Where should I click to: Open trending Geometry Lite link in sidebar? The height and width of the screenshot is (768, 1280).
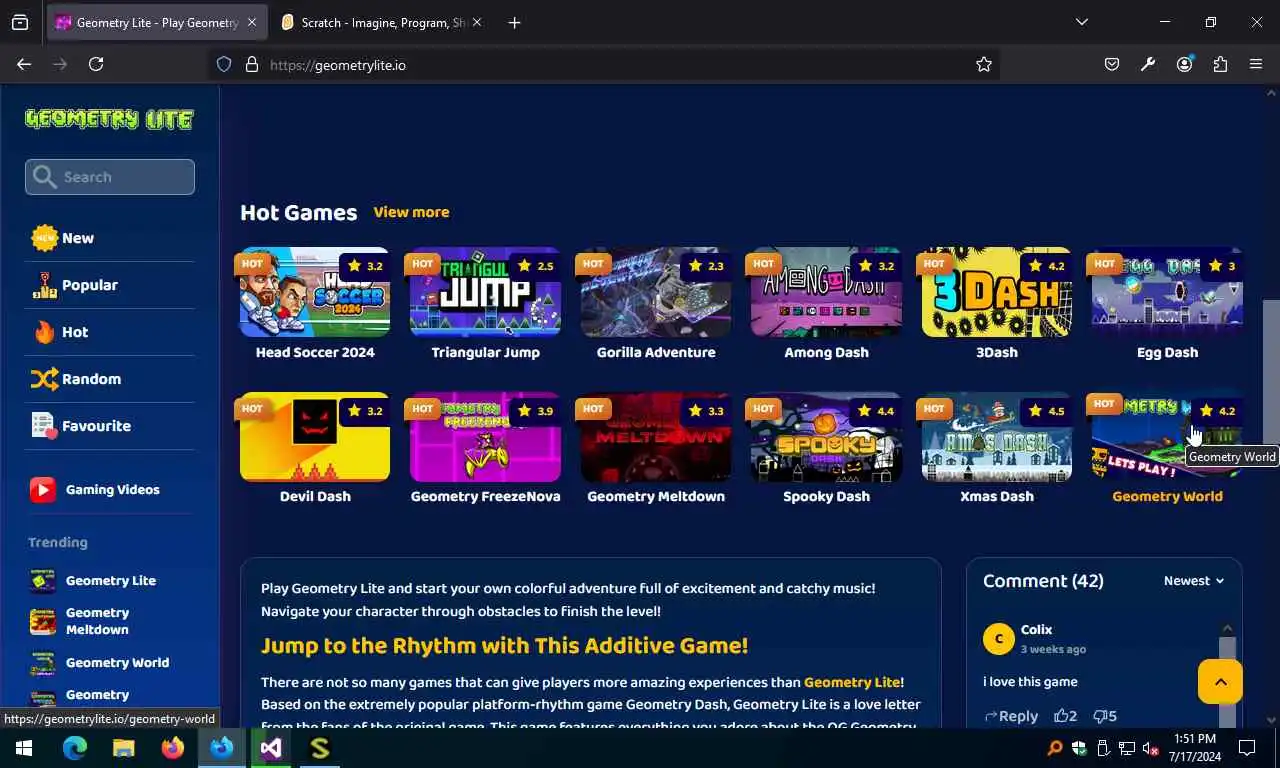coord(110,581)
